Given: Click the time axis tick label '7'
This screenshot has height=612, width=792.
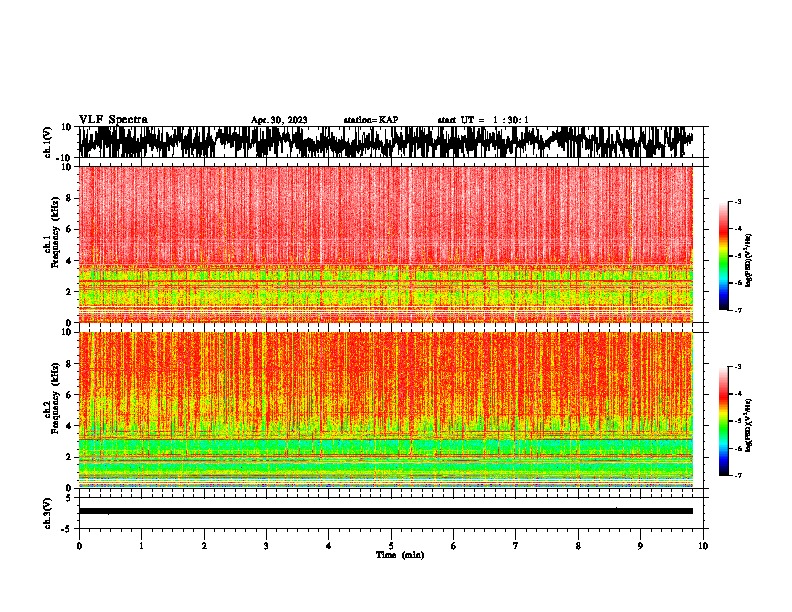Looking at the screenshot, I should point(516,546).
